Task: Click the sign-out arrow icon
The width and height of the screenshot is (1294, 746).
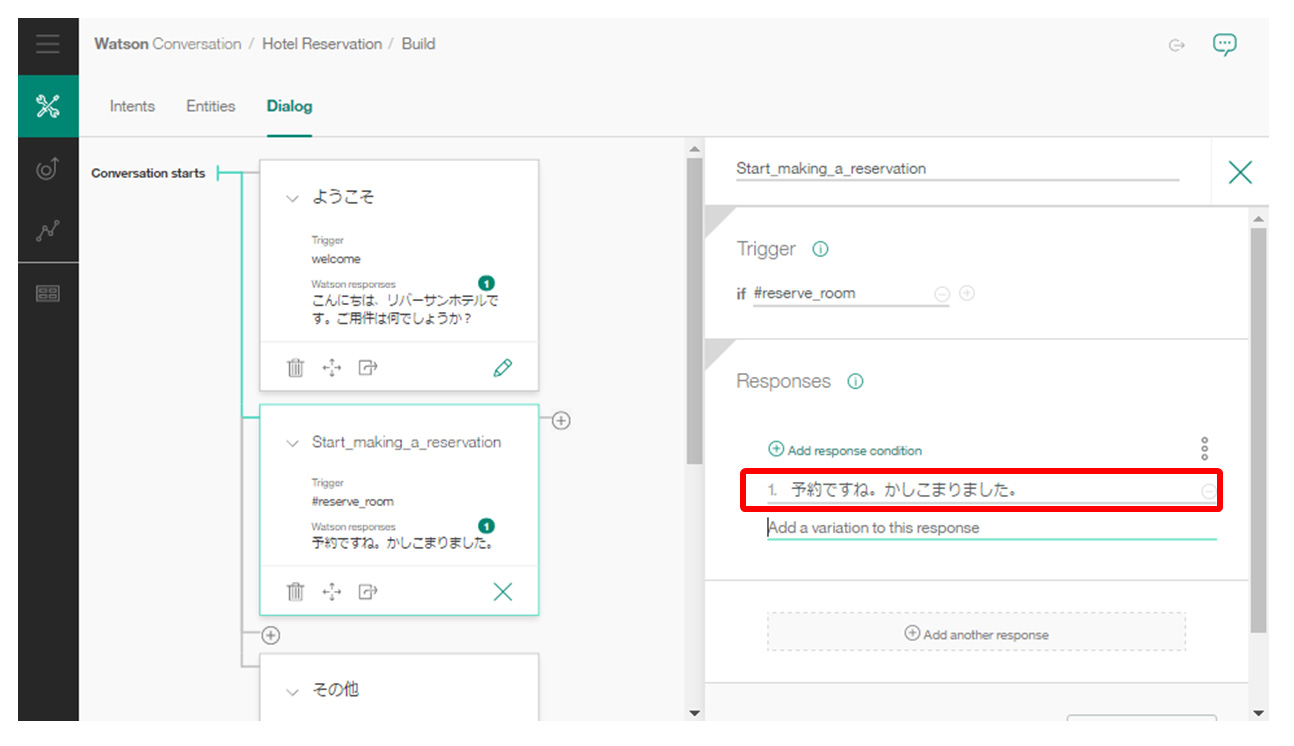Action: [x=1177, y=45]
